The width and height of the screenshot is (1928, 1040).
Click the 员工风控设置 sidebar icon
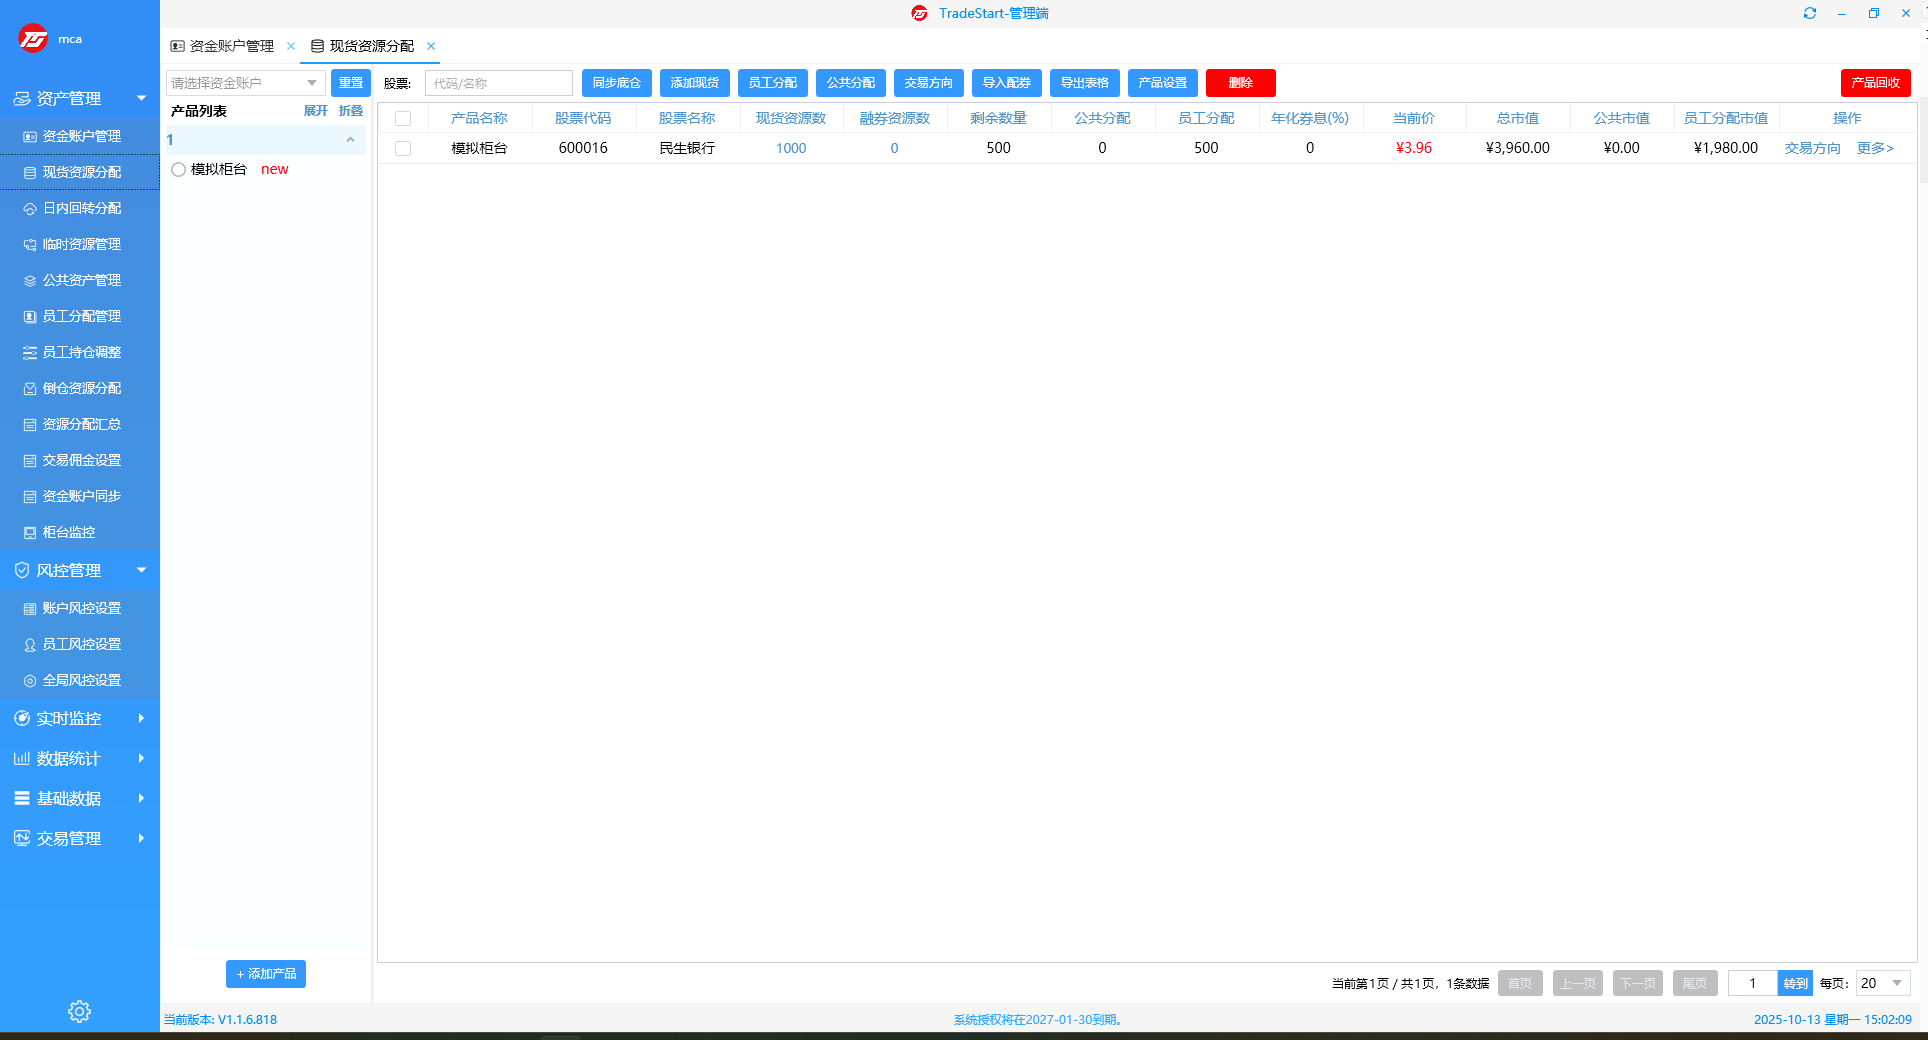tap(30, 645)
